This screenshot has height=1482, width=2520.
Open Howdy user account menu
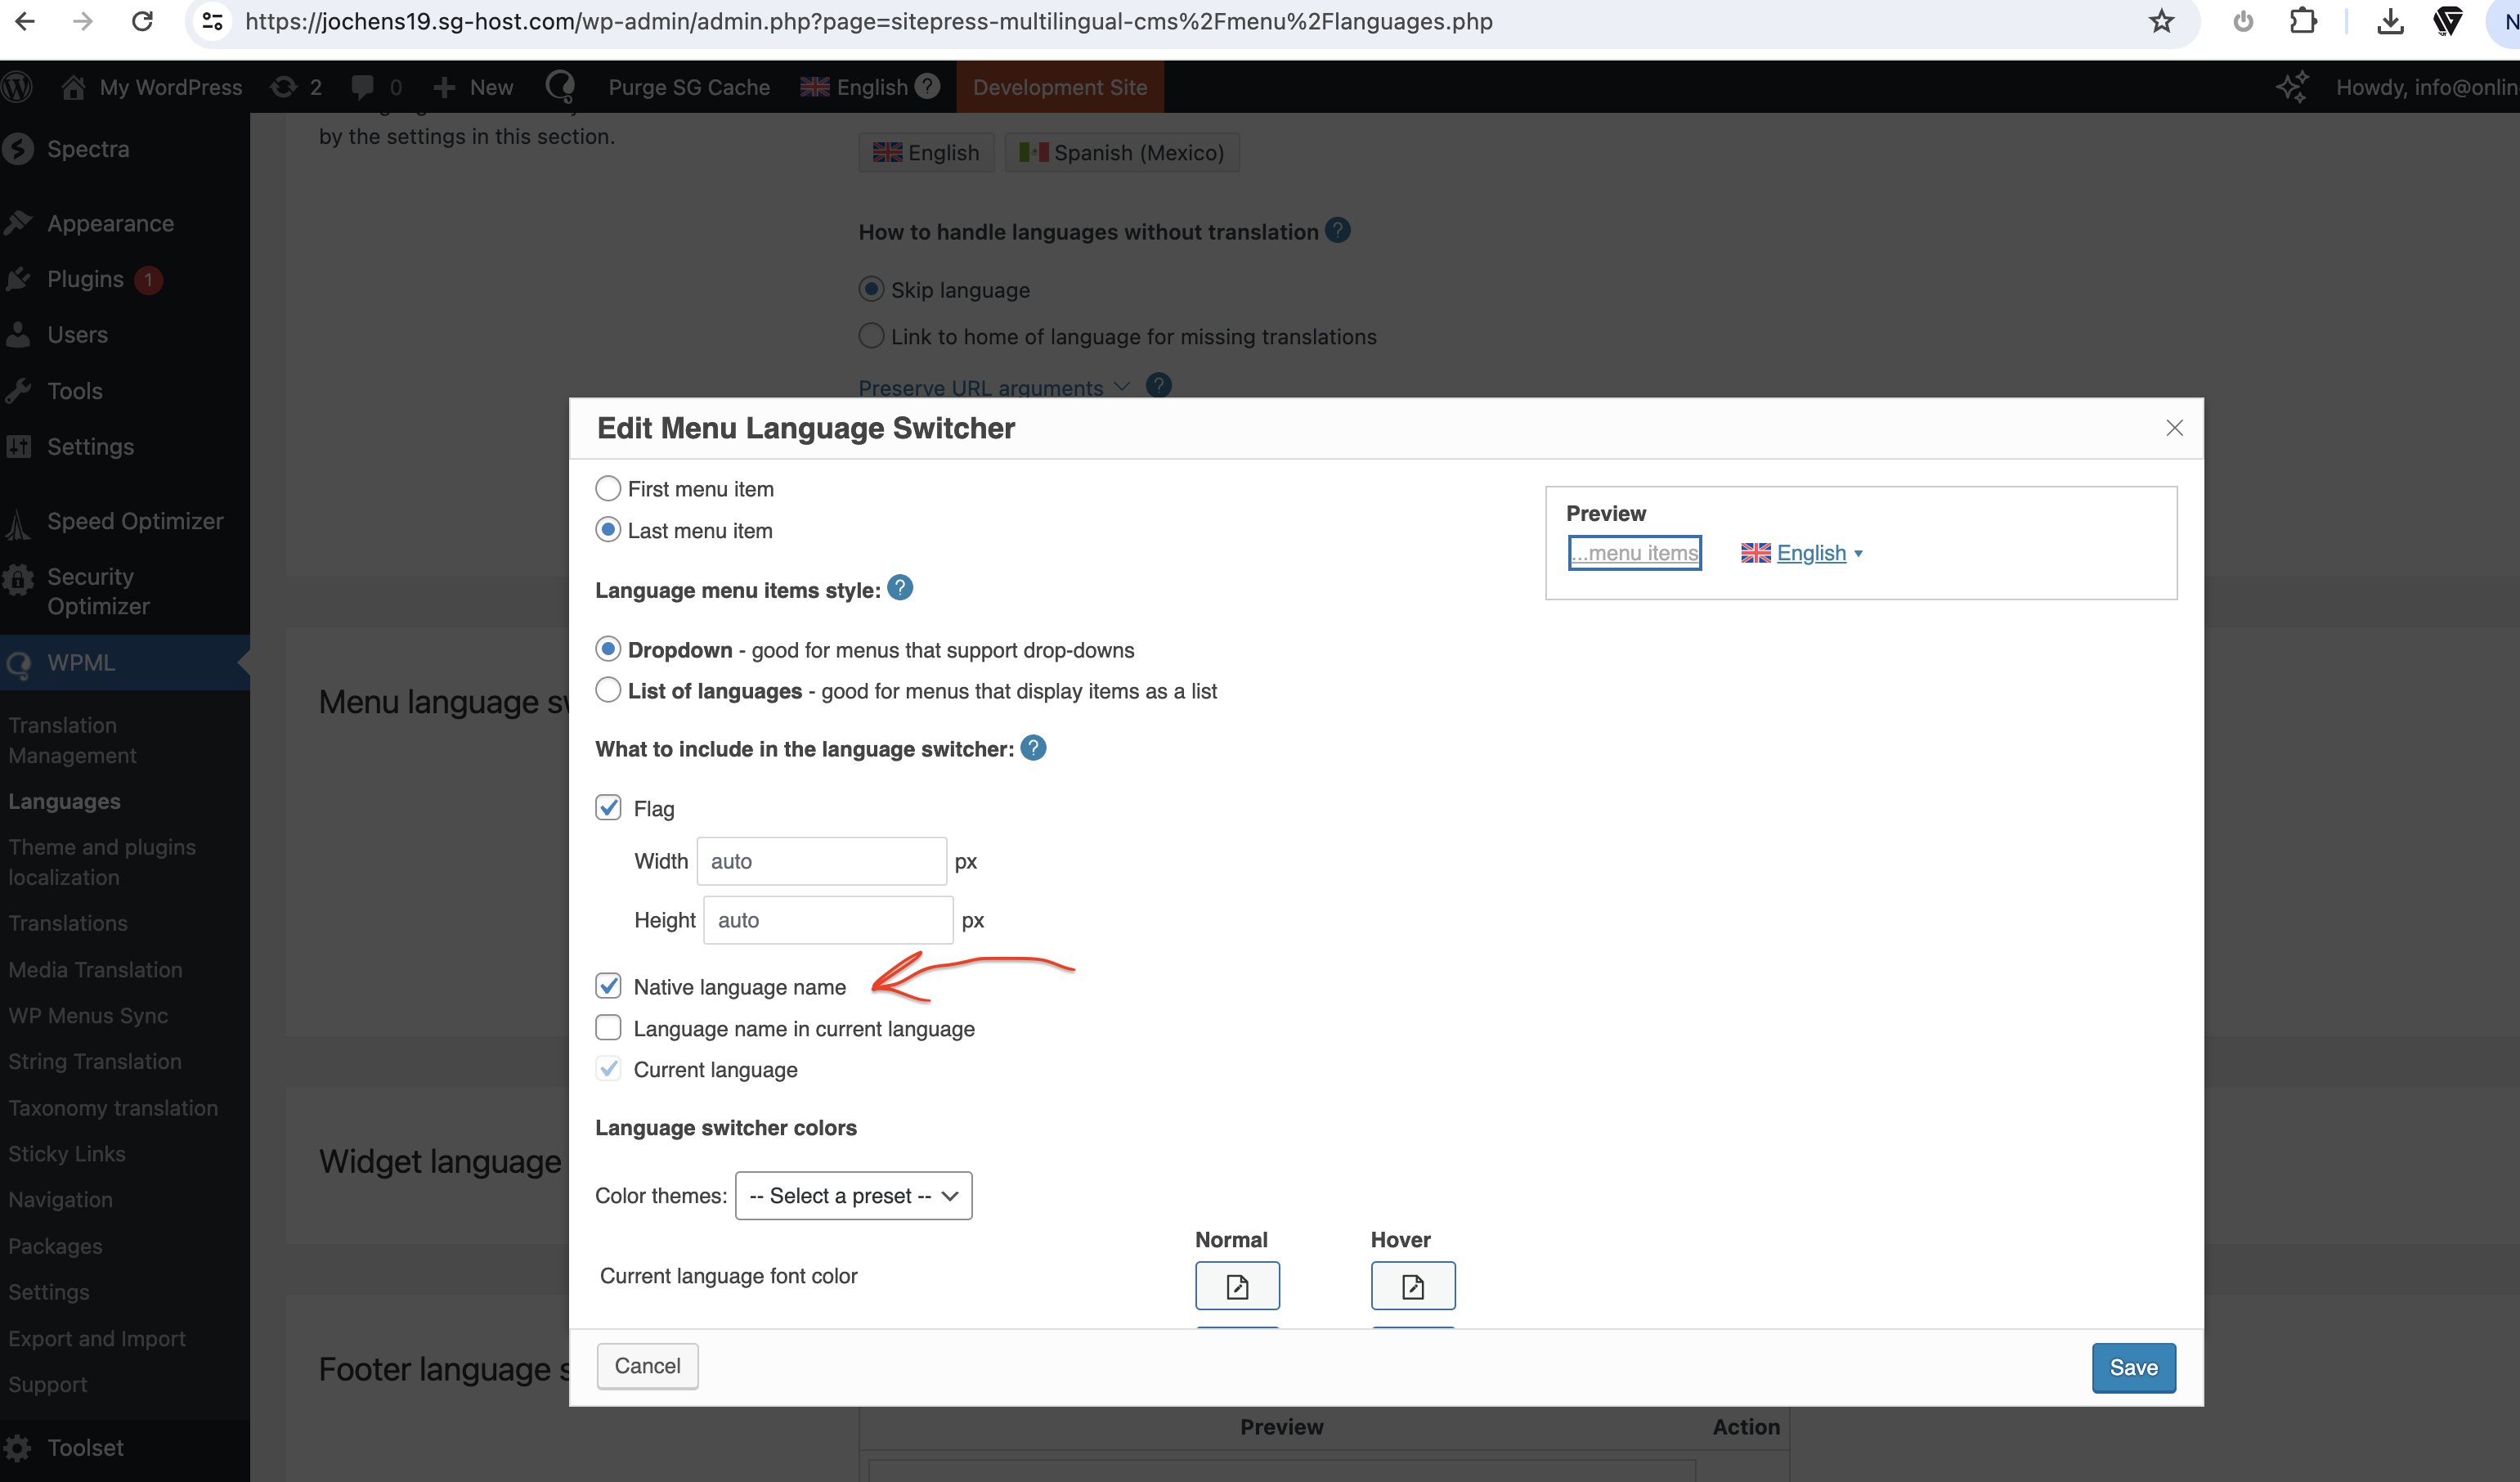point(2426,87)
